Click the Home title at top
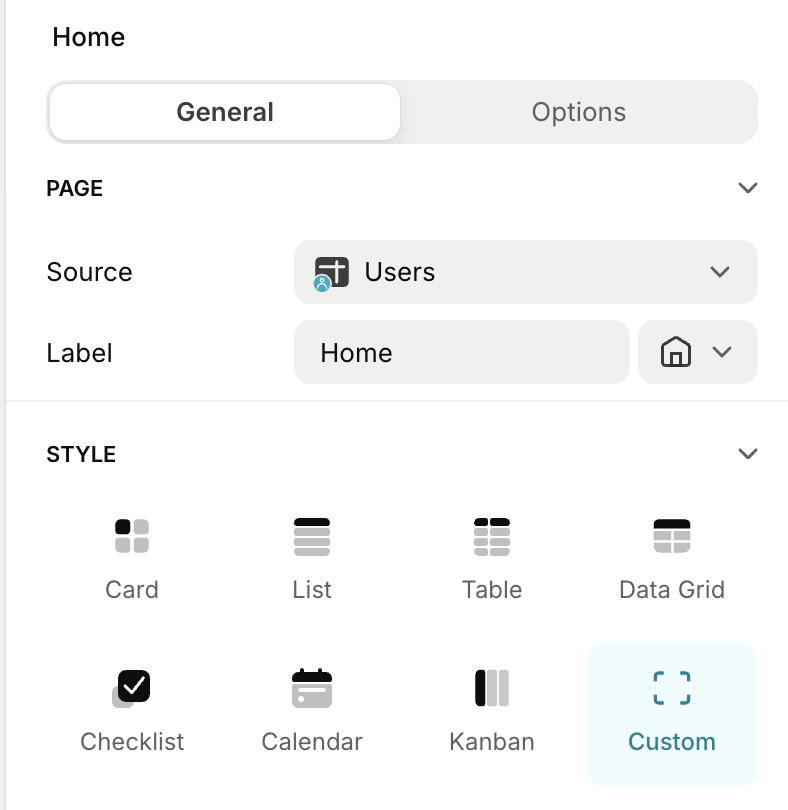The height and width of the screenshot is (810, 788). [89, 38]
